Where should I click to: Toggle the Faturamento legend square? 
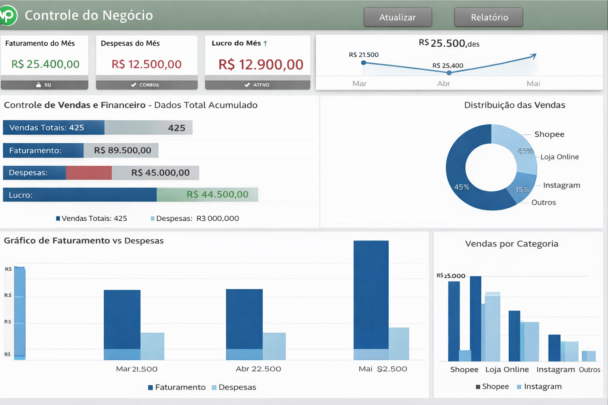pos(150,387)
